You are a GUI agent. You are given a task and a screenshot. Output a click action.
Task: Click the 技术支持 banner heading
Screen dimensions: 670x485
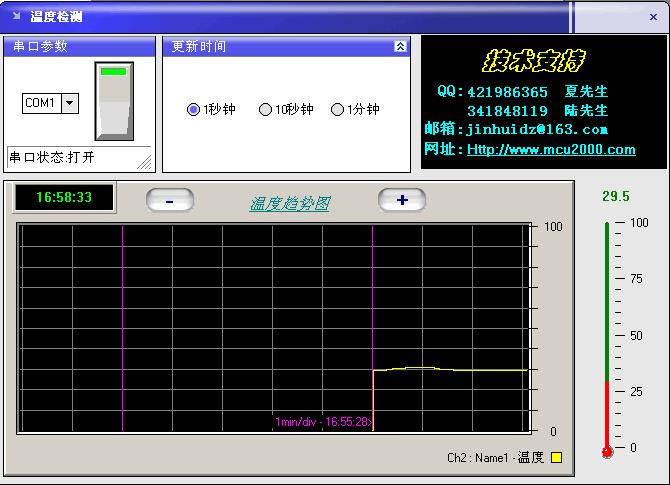pos(533,60)
